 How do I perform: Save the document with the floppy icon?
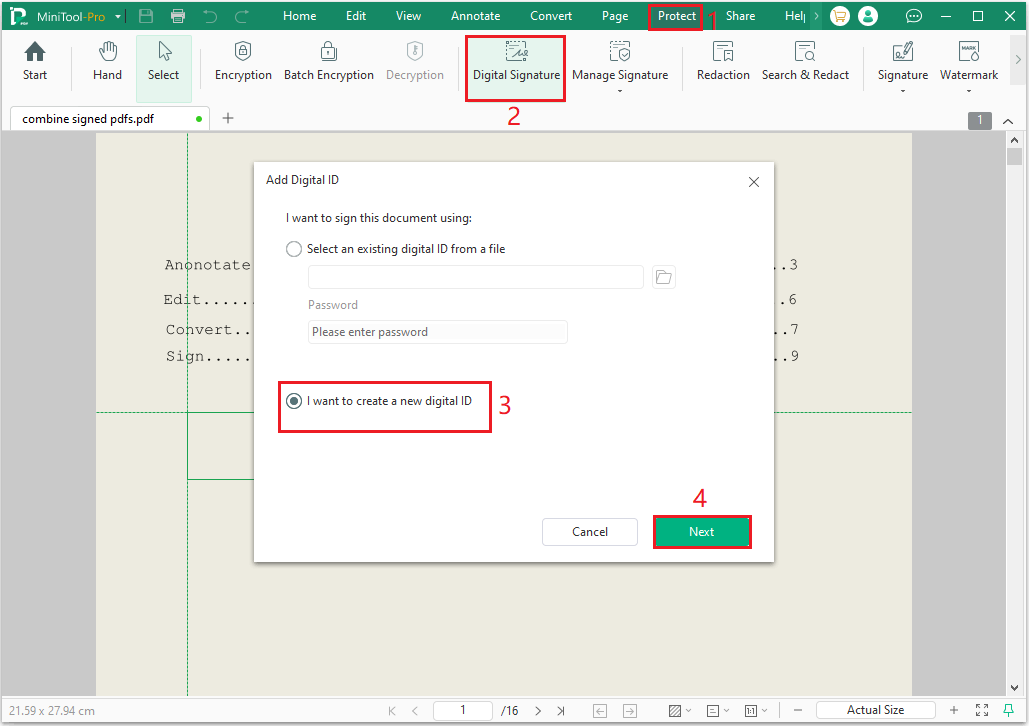pos(146,16)
